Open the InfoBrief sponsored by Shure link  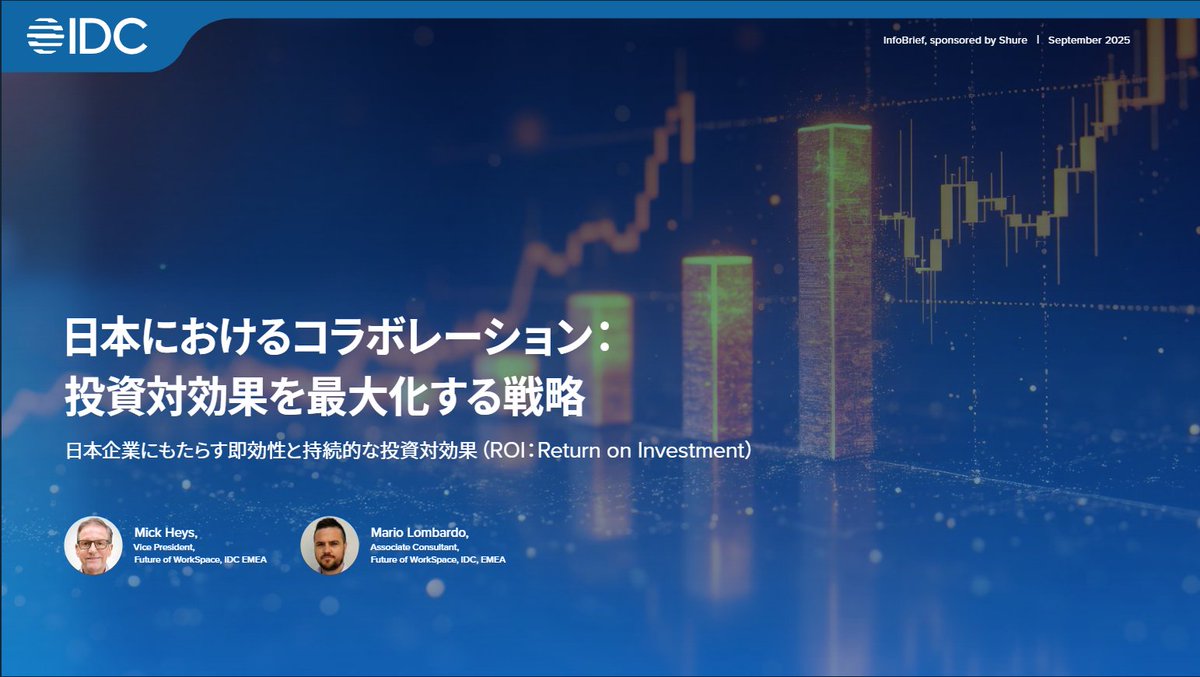pyautogui.click(x=954, y=40)
